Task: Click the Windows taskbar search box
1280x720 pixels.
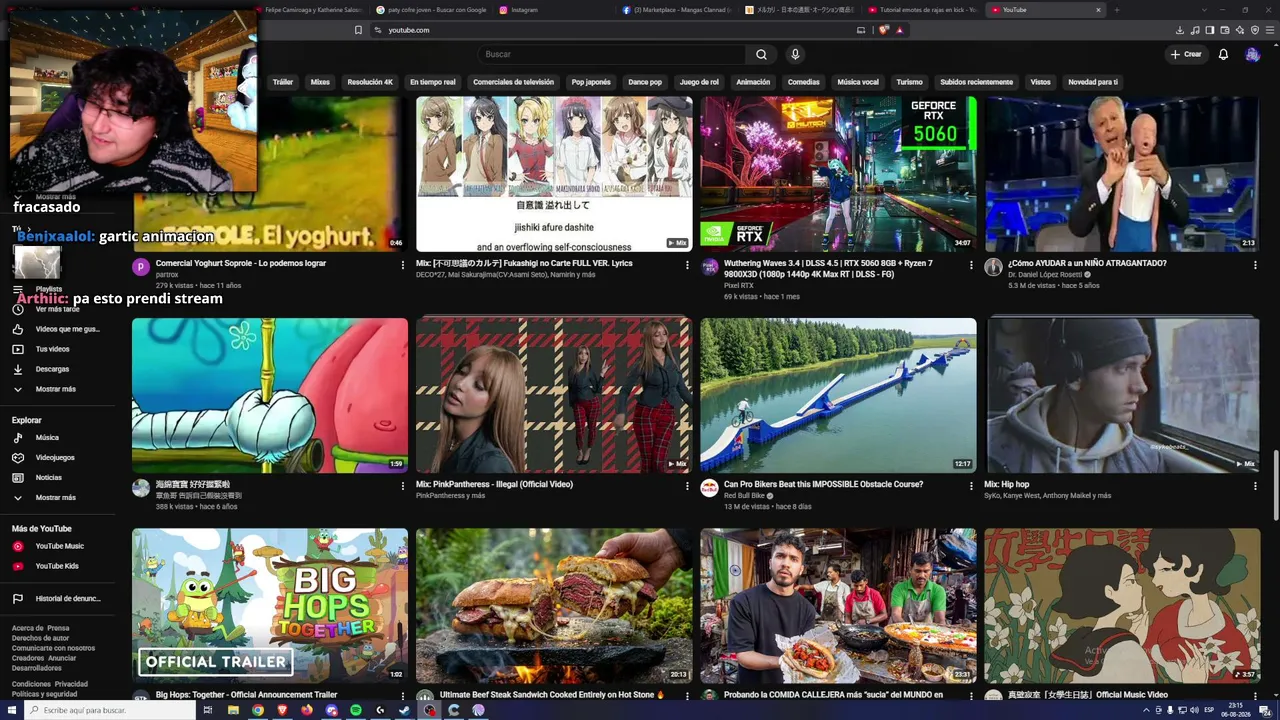Action: [108, 710]
